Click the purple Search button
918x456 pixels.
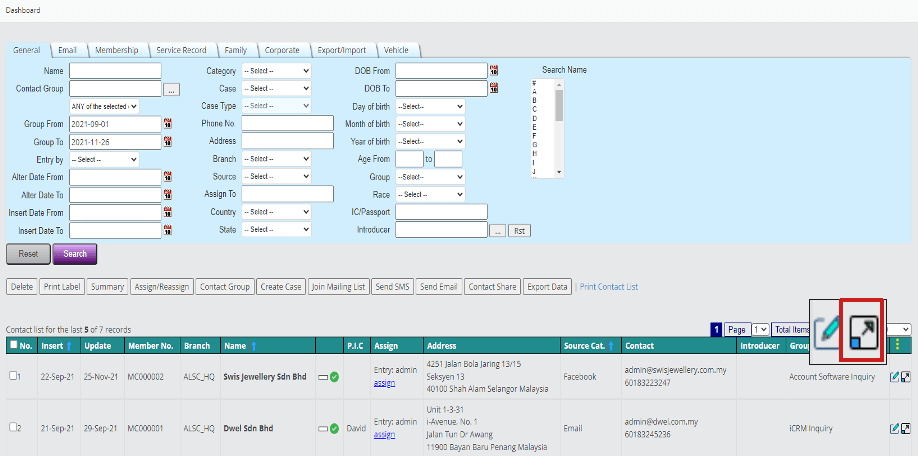pyautogui.click(x=75, y=254)
